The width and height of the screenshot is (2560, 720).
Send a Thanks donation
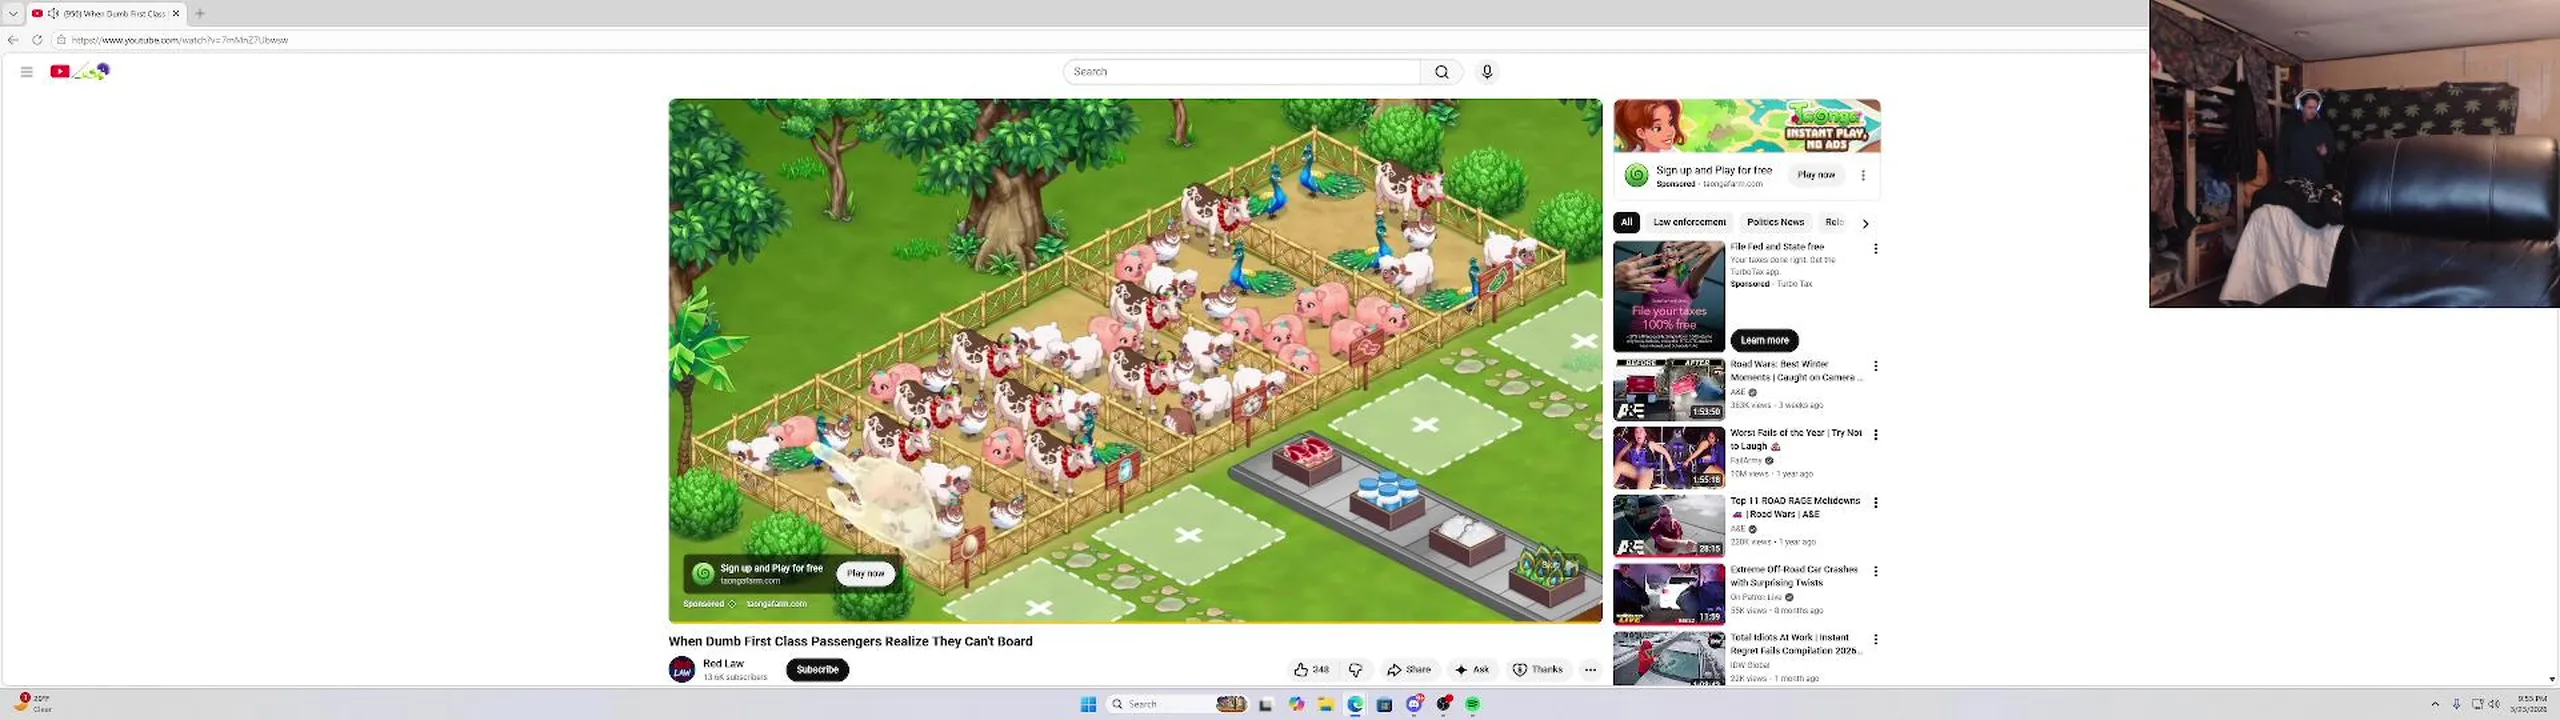coord(1537,670)
